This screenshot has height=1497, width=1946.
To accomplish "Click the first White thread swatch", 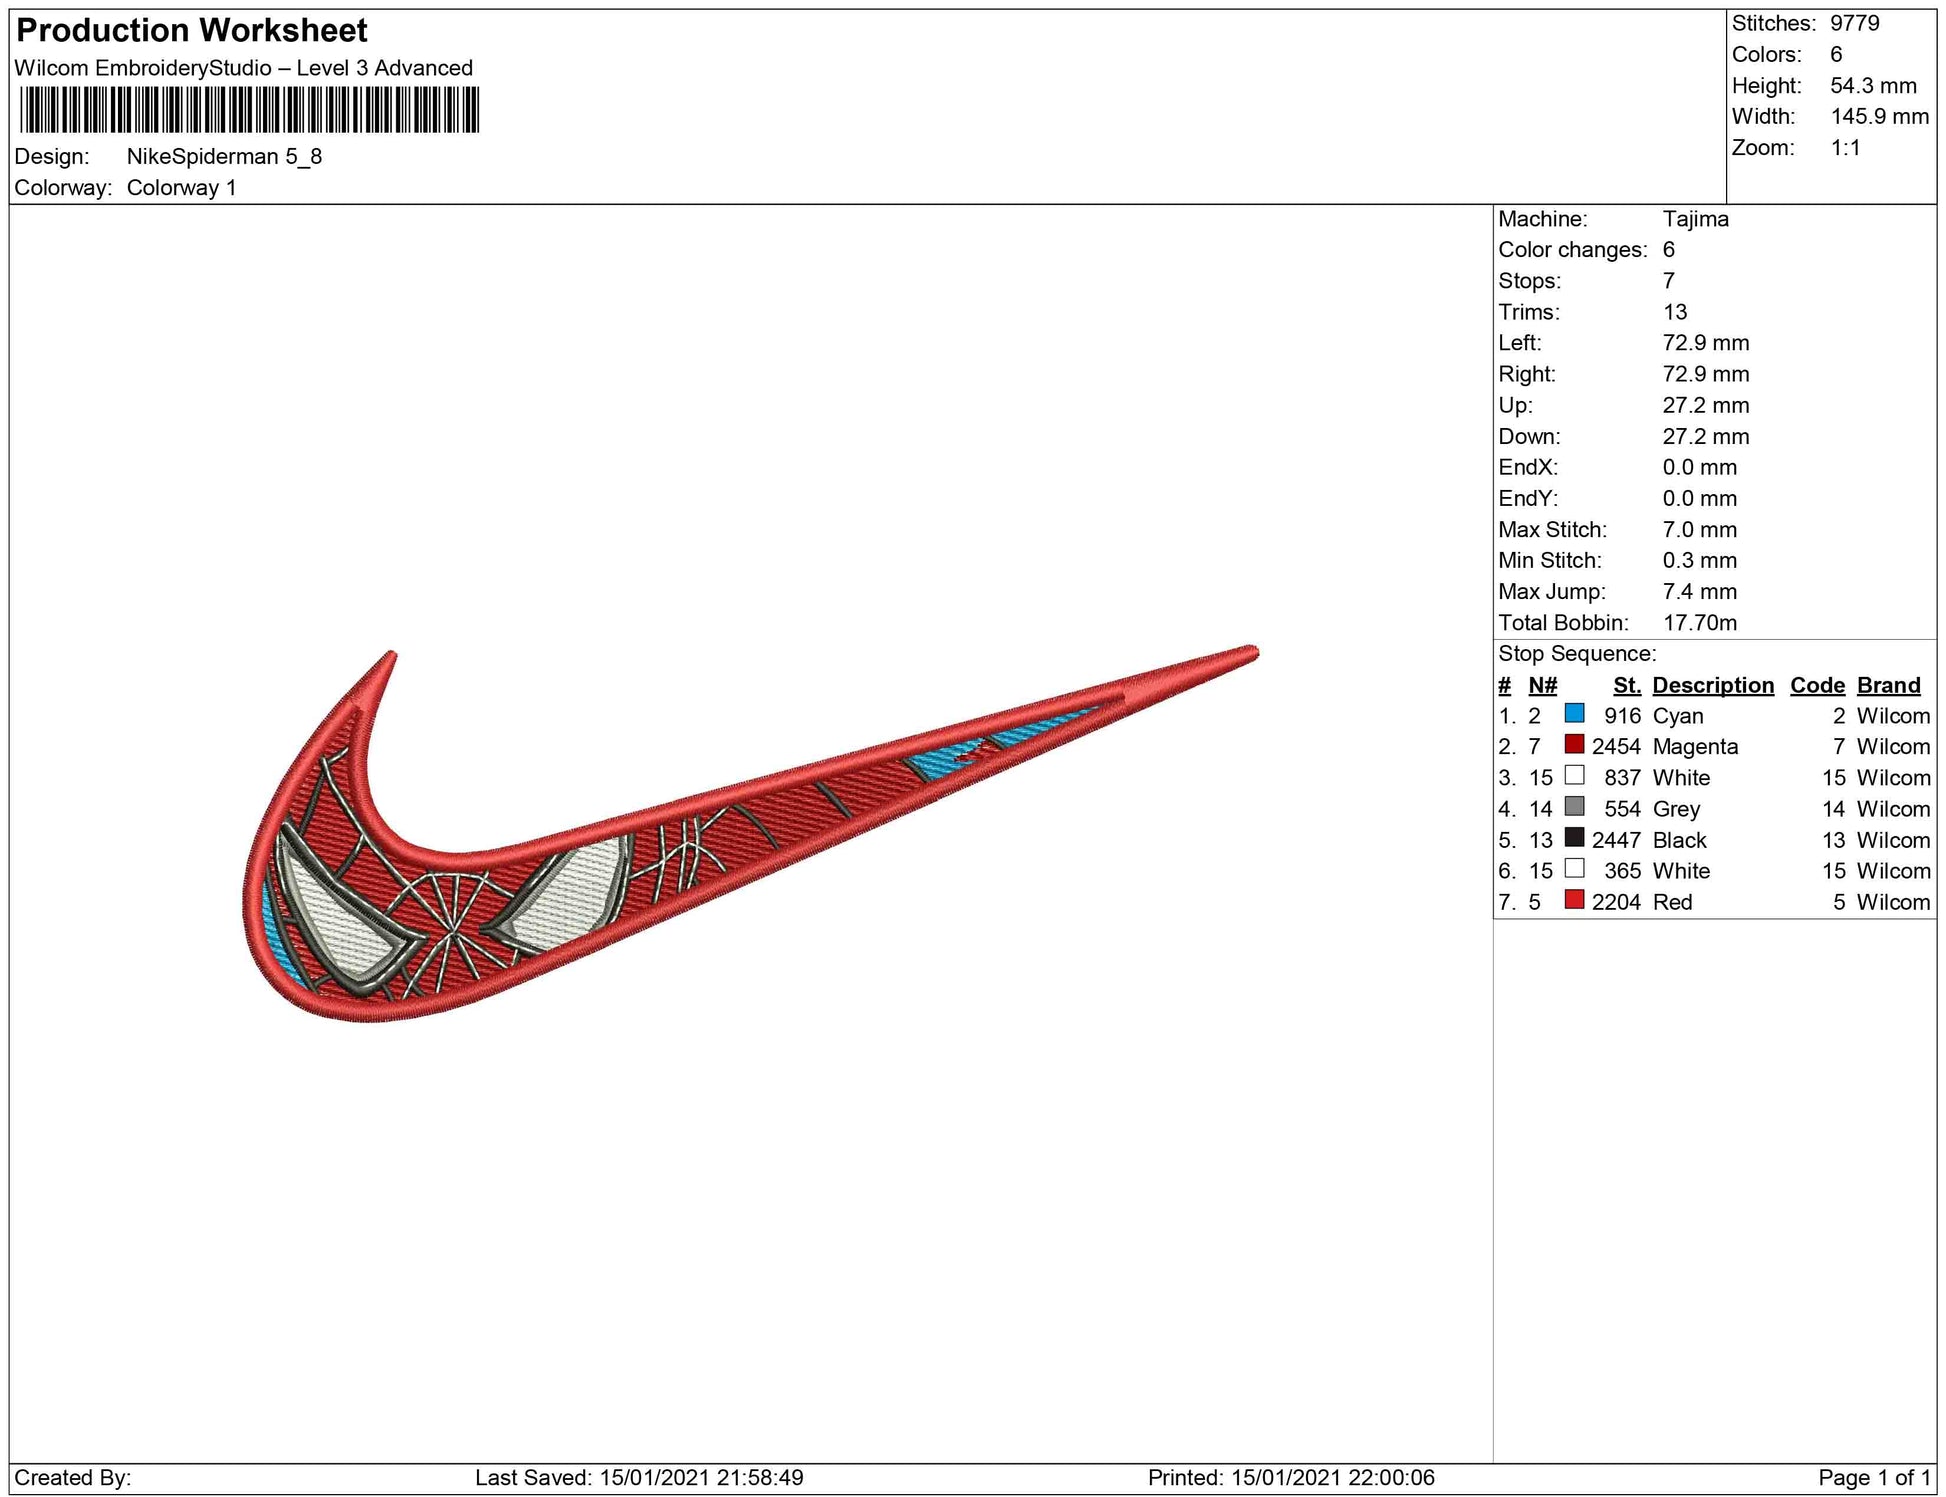I will 1574,775.
